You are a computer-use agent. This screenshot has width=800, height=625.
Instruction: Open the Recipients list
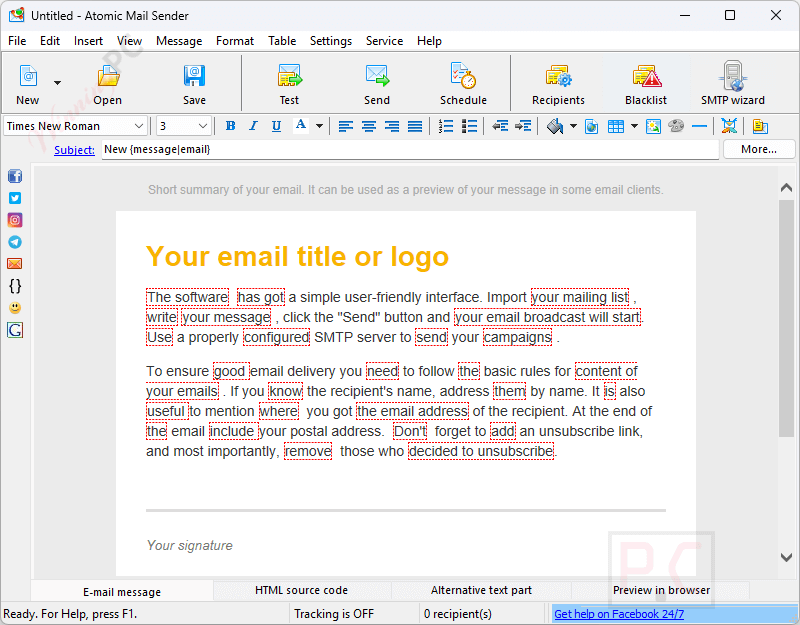point(558,84)
